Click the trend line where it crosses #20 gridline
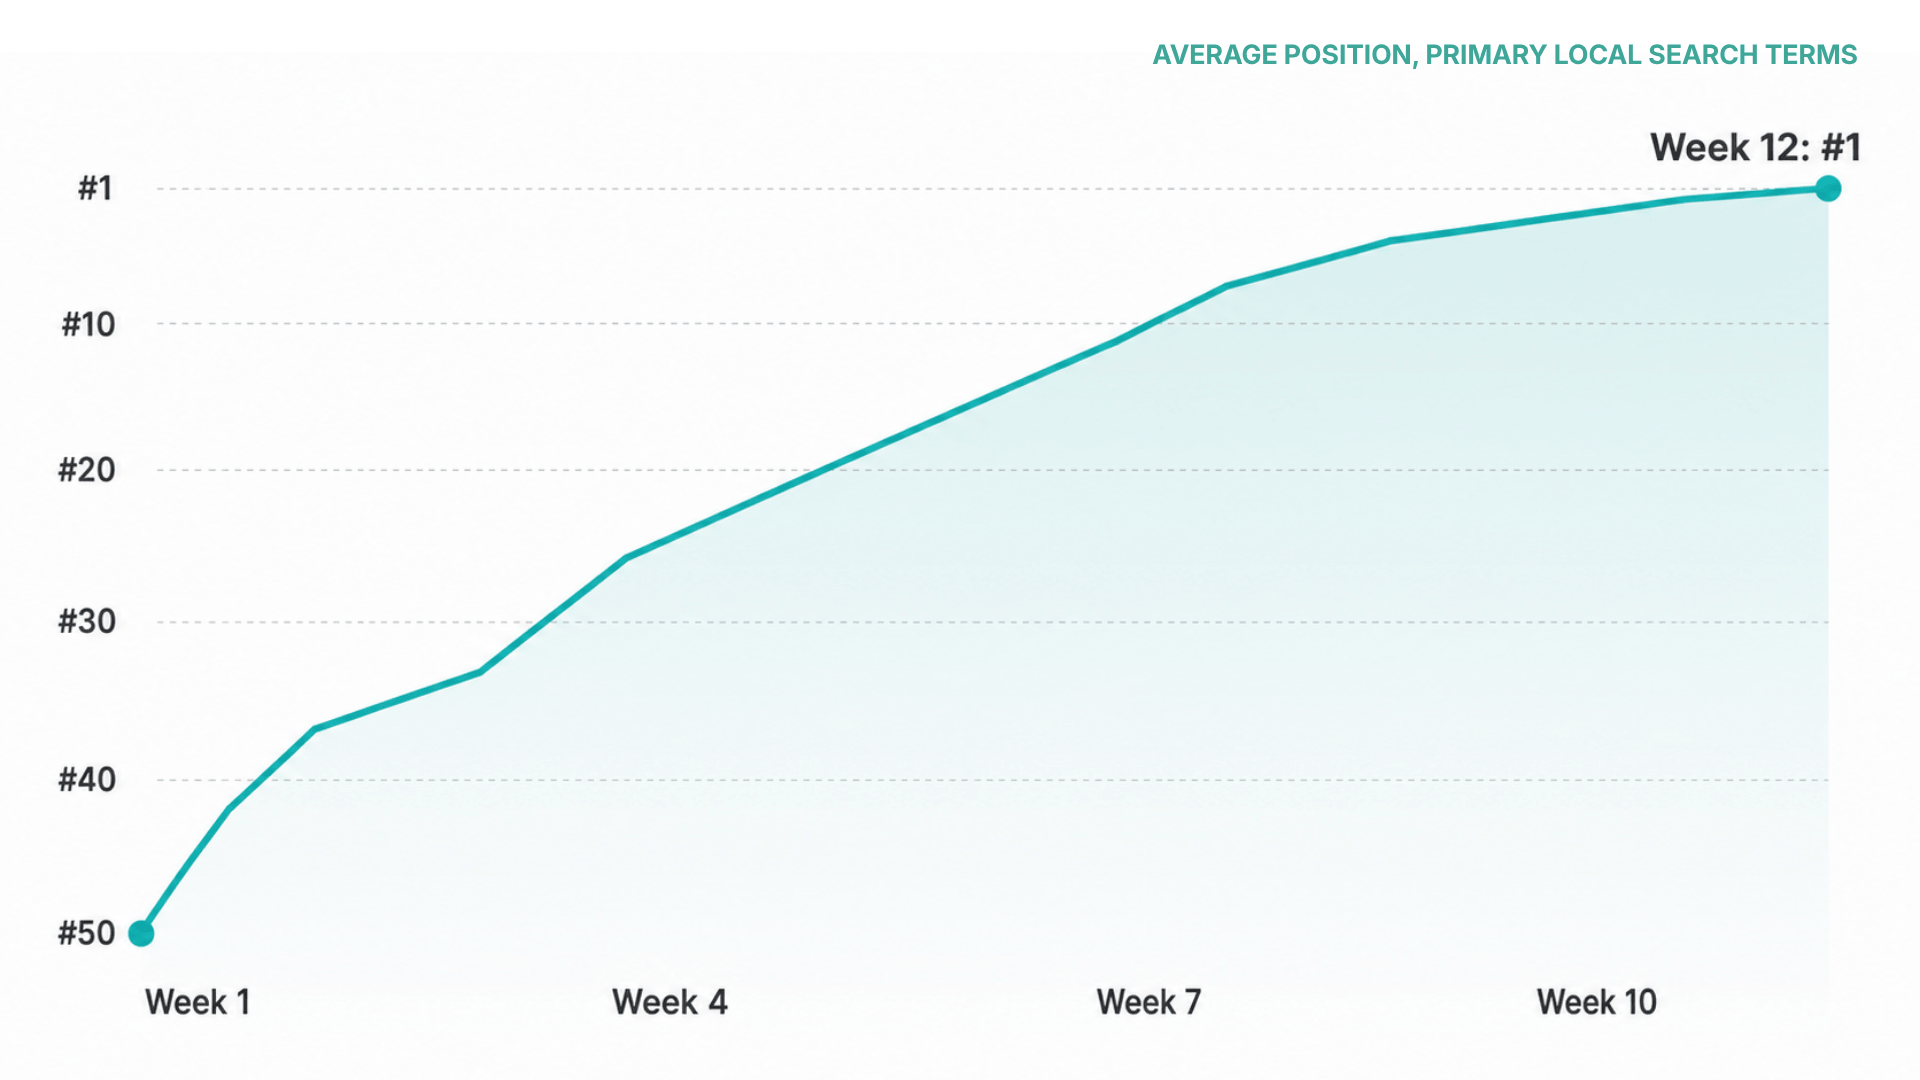This screenshot has width=1920, height=1080. (x=824, y=470)
